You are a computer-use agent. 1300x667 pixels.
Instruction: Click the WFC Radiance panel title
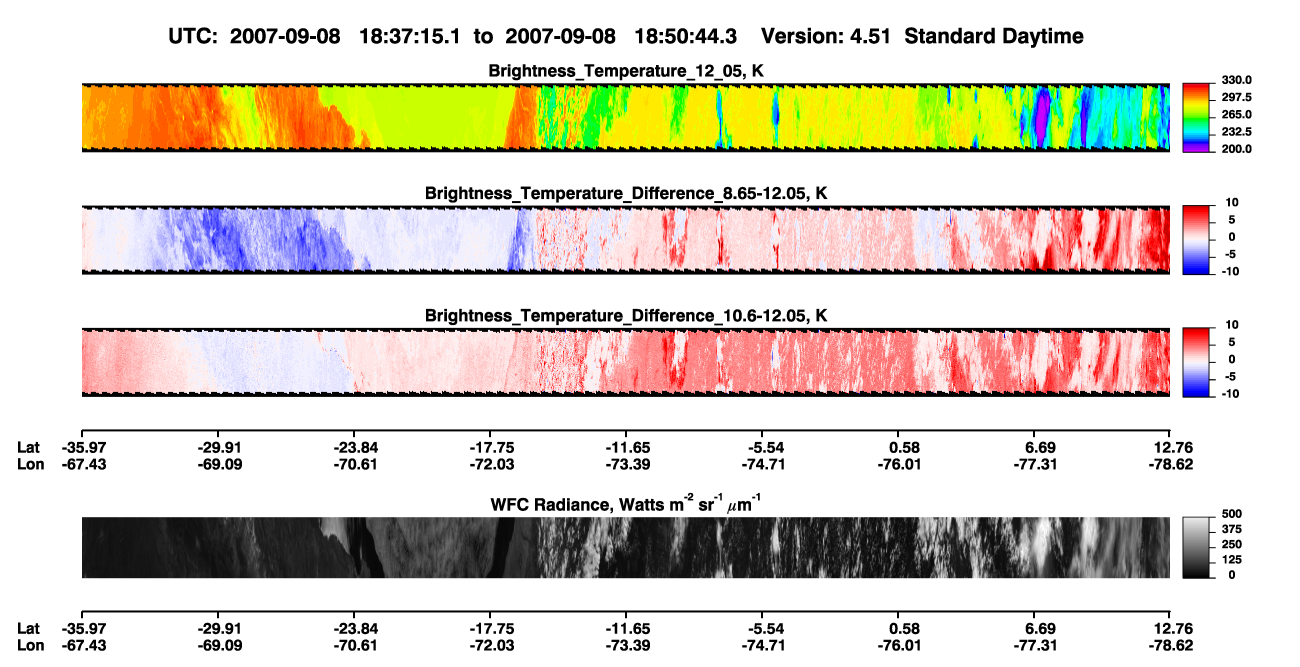click(x=625, y=504)
